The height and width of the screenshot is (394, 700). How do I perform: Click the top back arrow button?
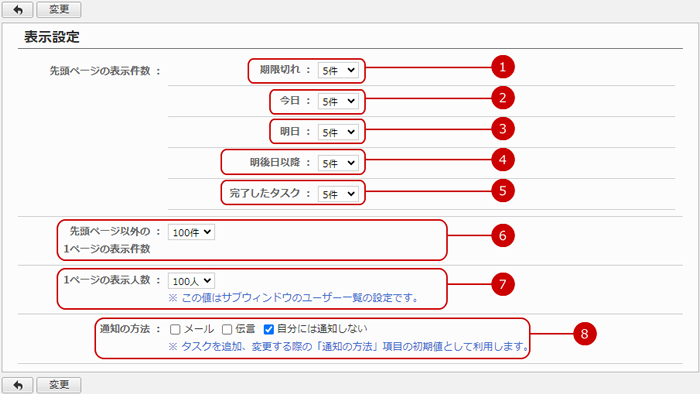click(17, 9)
